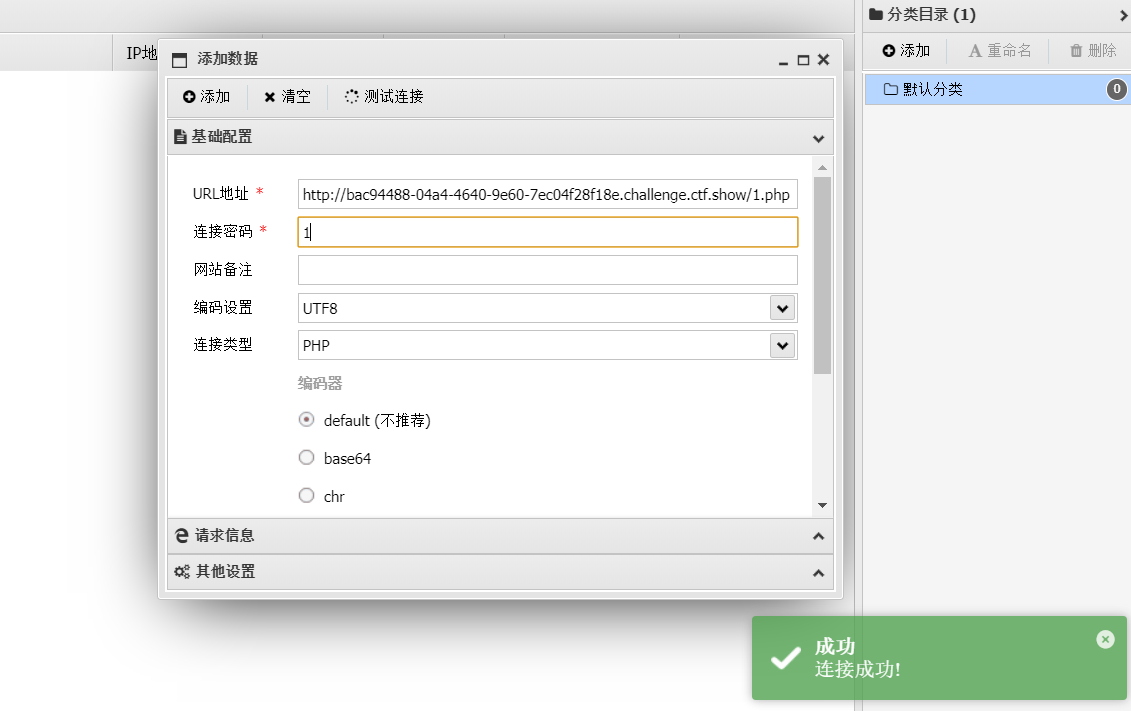The height and width of the screenshot is (711, 1131).
Task: Click the 0 count badge on 默认分类
Action: tap(1117, 89)
